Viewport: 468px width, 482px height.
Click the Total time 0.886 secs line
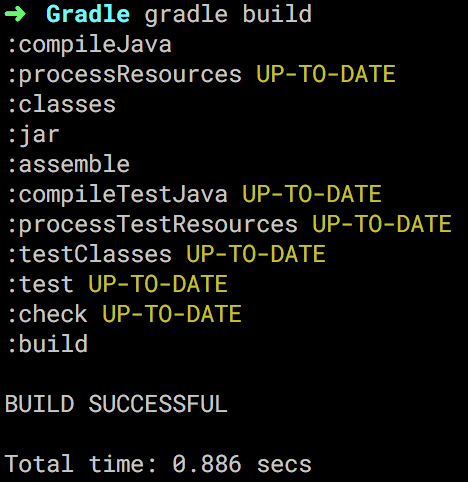pos(158,464)
